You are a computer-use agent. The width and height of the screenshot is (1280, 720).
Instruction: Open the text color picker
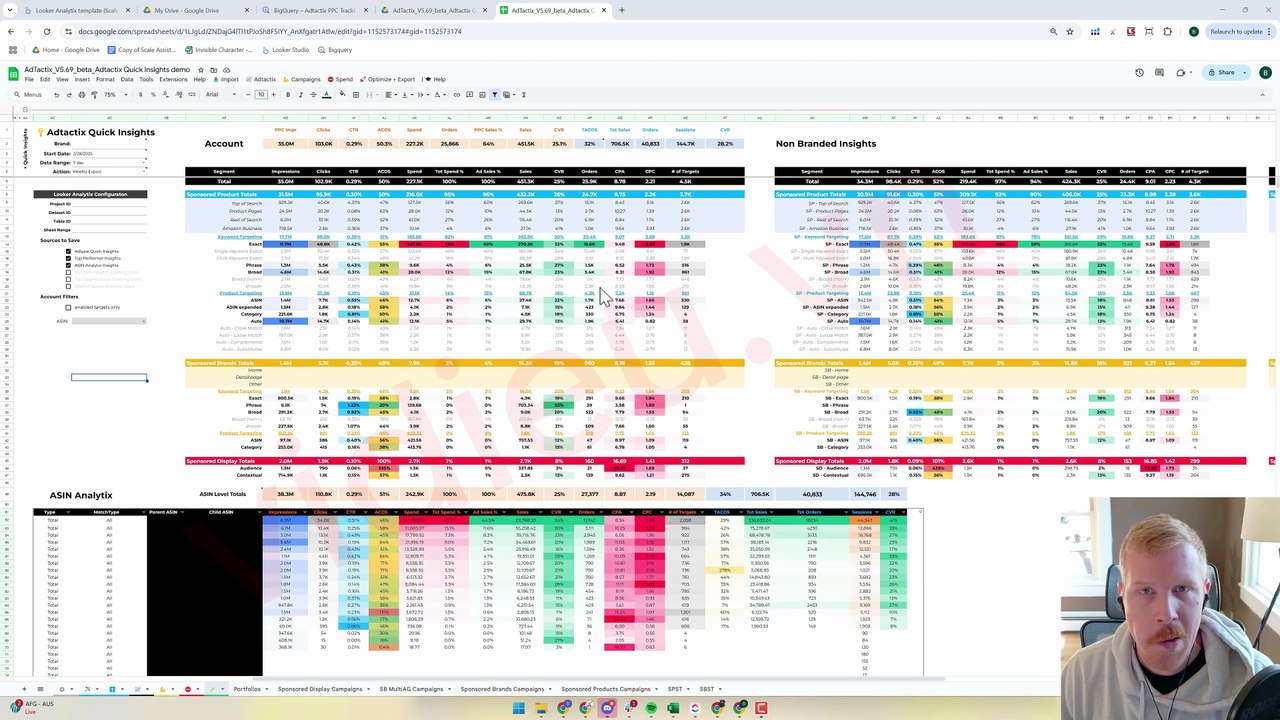(326, 95)
